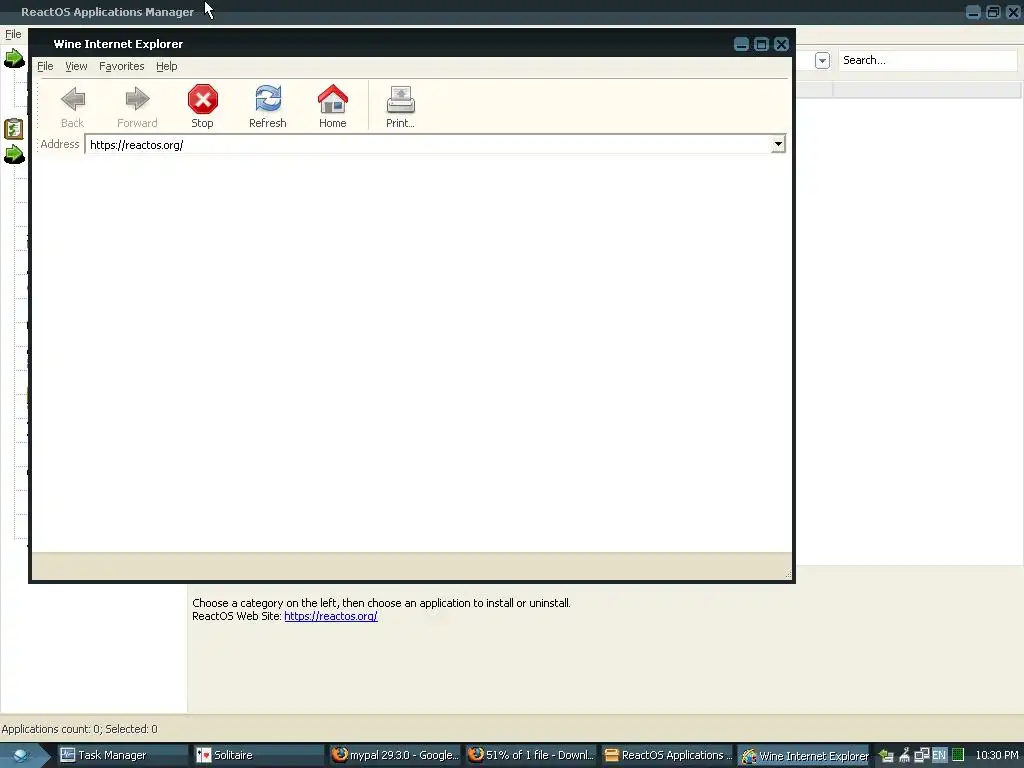Click the Back arrow in Wine Internet Explorer

[72, 106]
